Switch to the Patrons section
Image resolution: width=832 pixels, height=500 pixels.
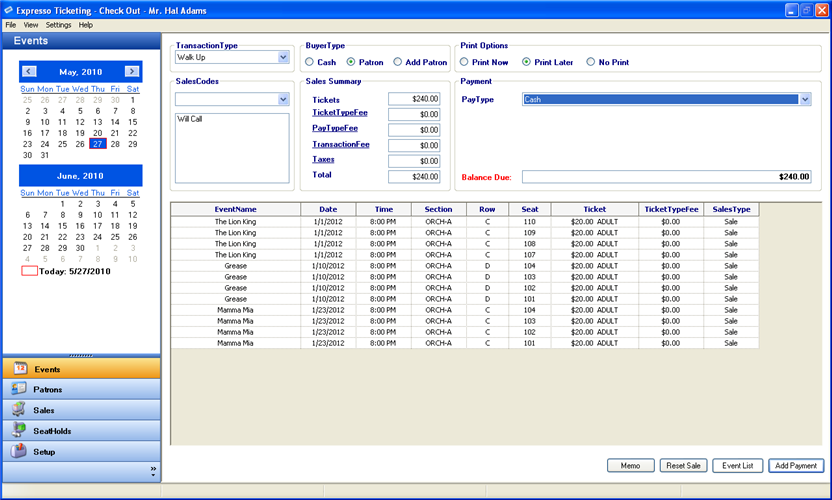coord(82,389)
